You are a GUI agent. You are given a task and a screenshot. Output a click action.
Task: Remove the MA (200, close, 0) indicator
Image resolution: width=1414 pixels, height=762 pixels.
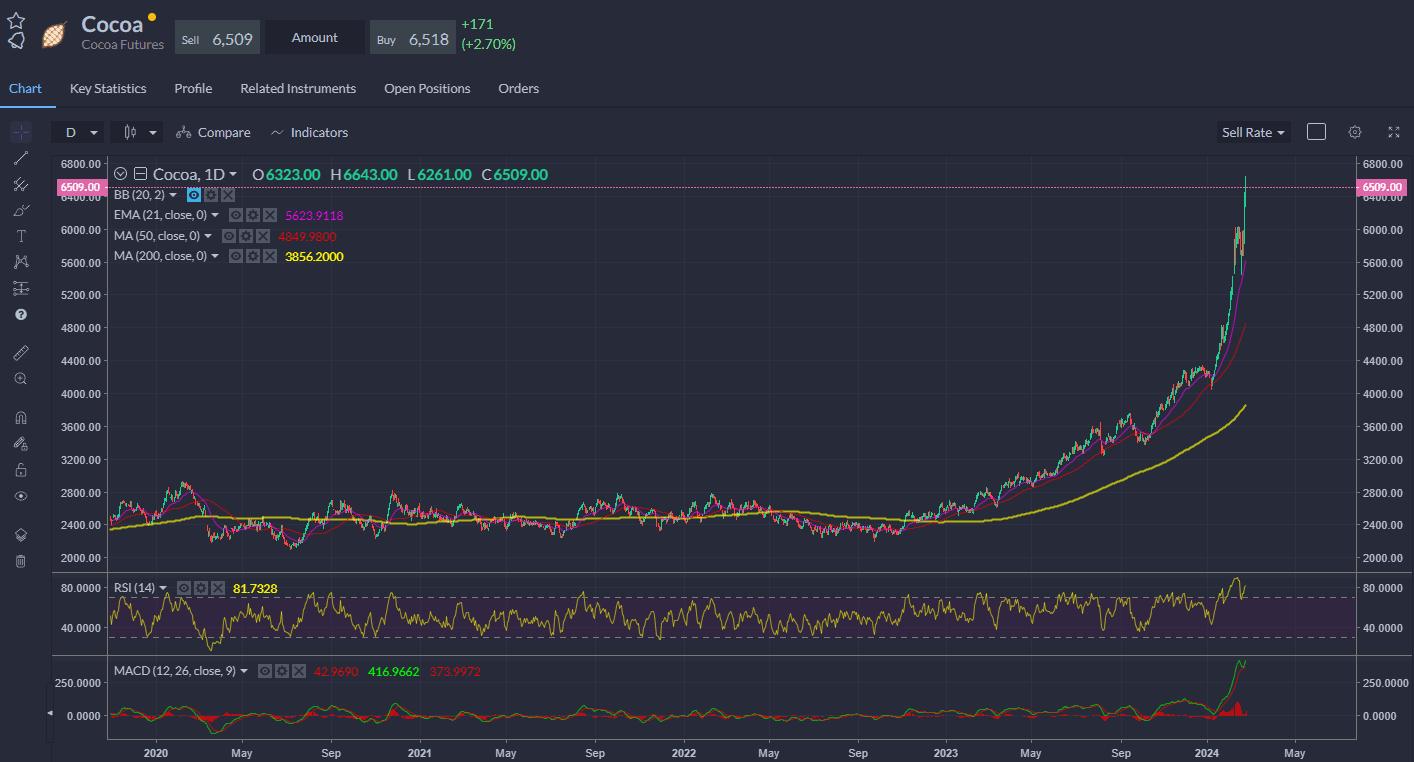coord(269,256)
